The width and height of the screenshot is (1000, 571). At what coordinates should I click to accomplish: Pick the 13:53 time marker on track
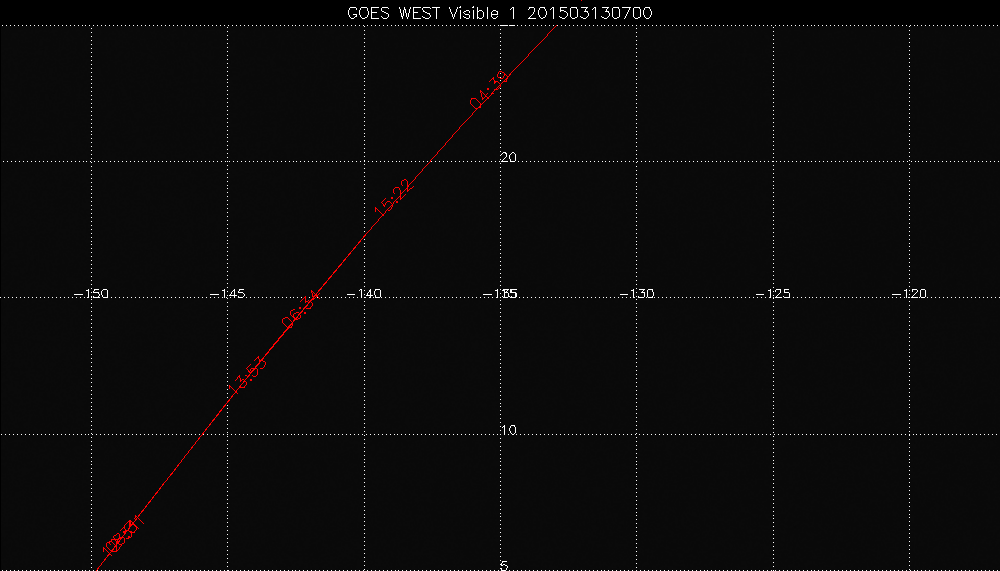click(248, 375)
